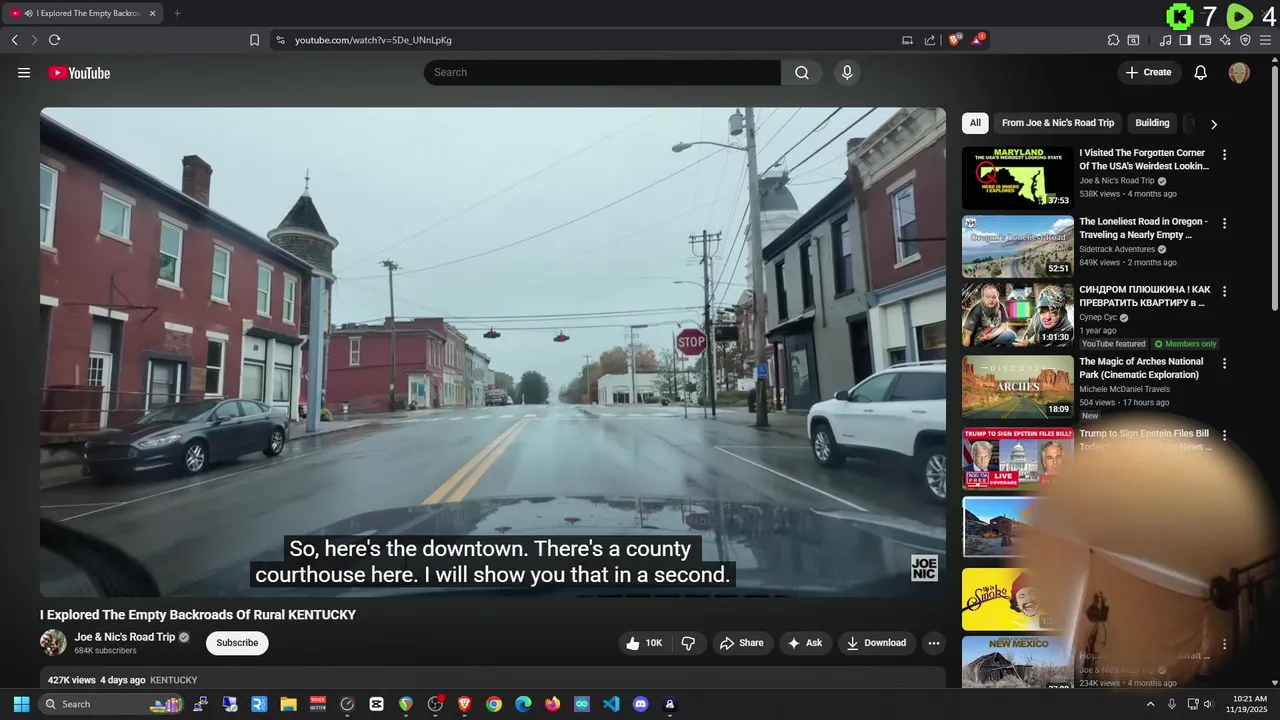This screenshot has height=720, width=1280.
Task: Open Firefox from the taskbar
Action: click(553, 704)
